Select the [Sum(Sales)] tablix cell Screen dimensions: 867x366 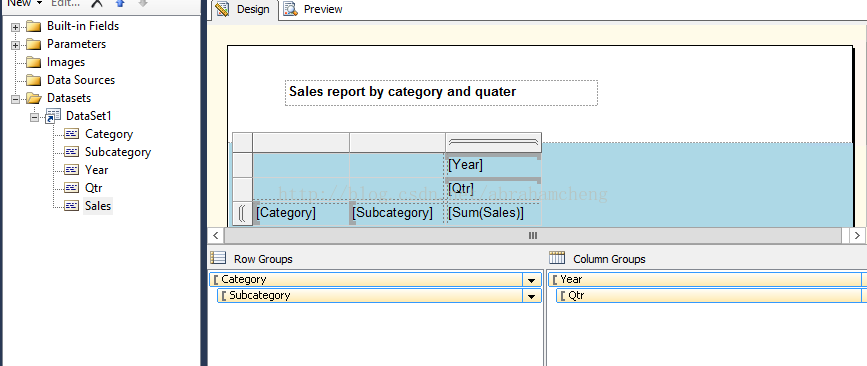point(493,213)
